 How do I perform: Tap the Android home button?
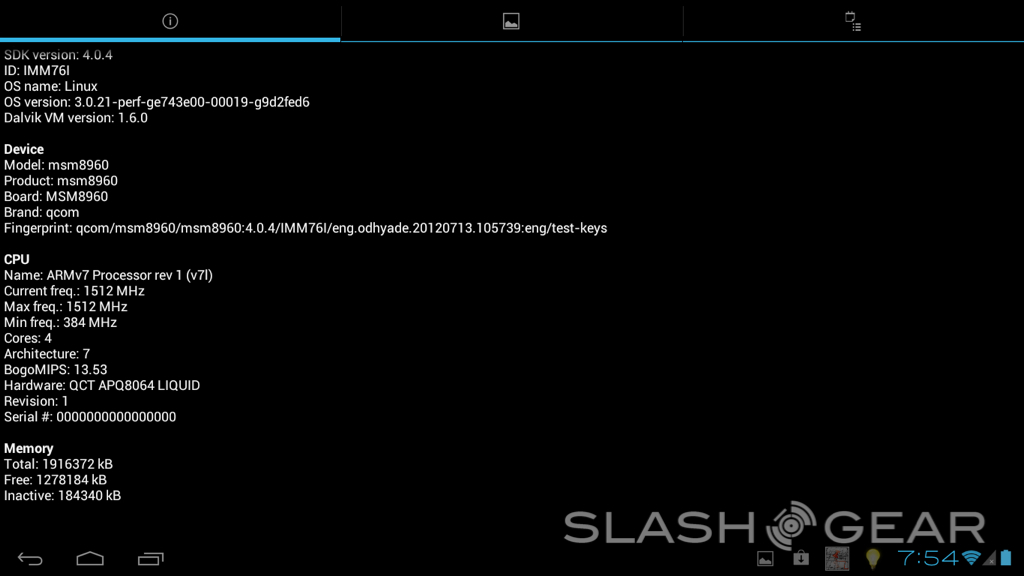(90, 558)
